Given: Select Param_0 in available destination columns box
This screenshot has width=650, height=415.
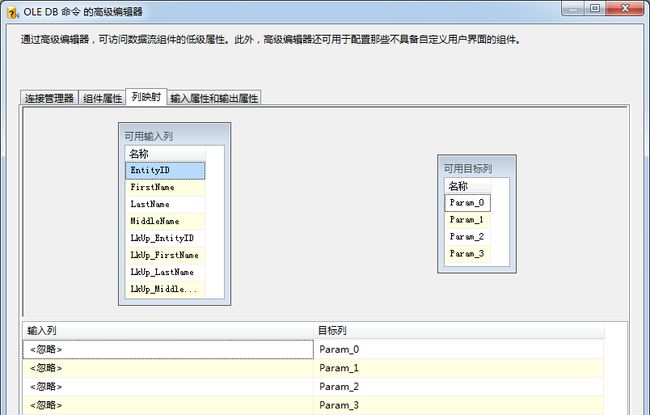Looking at the screenshot, I should [468, 203].
